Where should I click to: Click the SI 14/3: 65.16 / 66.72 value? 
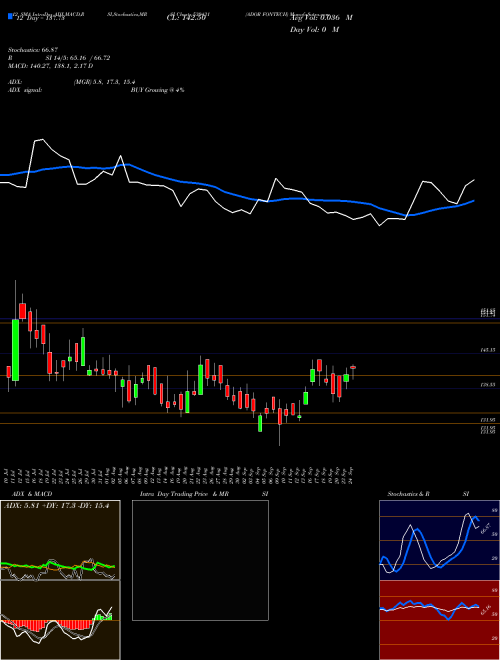pos(78,58)
